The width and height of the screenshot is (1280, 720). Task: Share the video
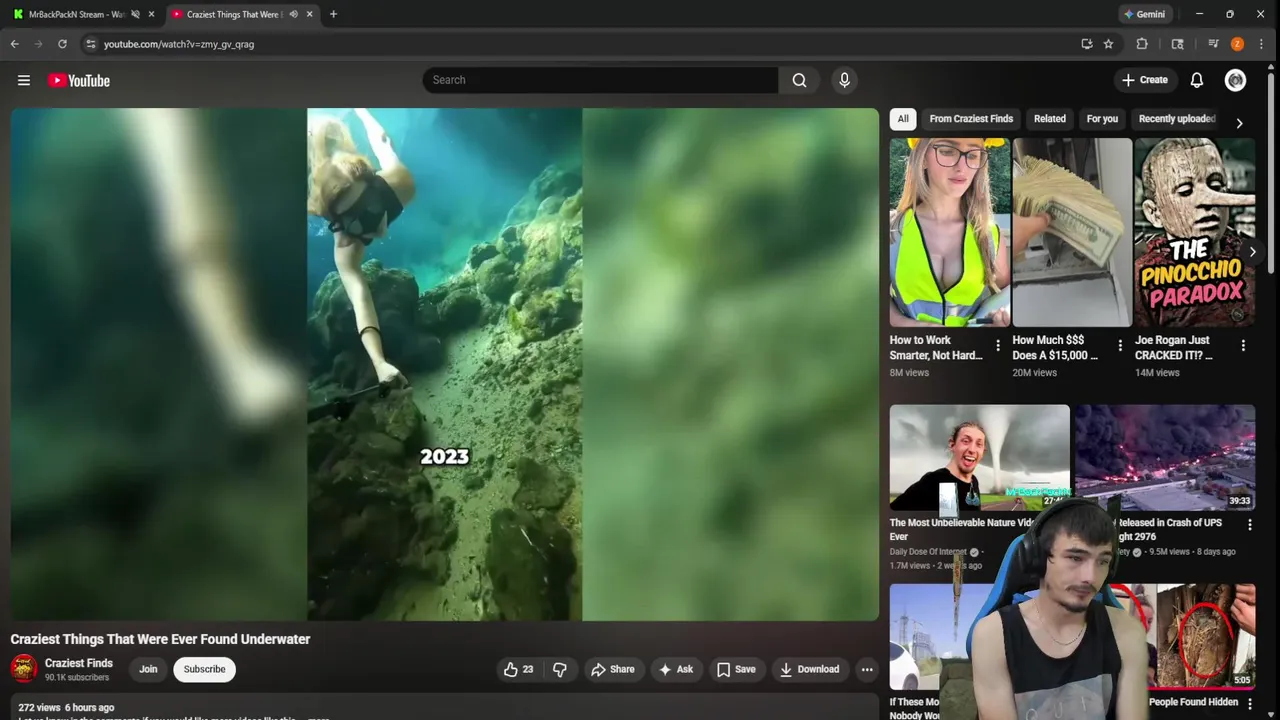coord(612,669)
